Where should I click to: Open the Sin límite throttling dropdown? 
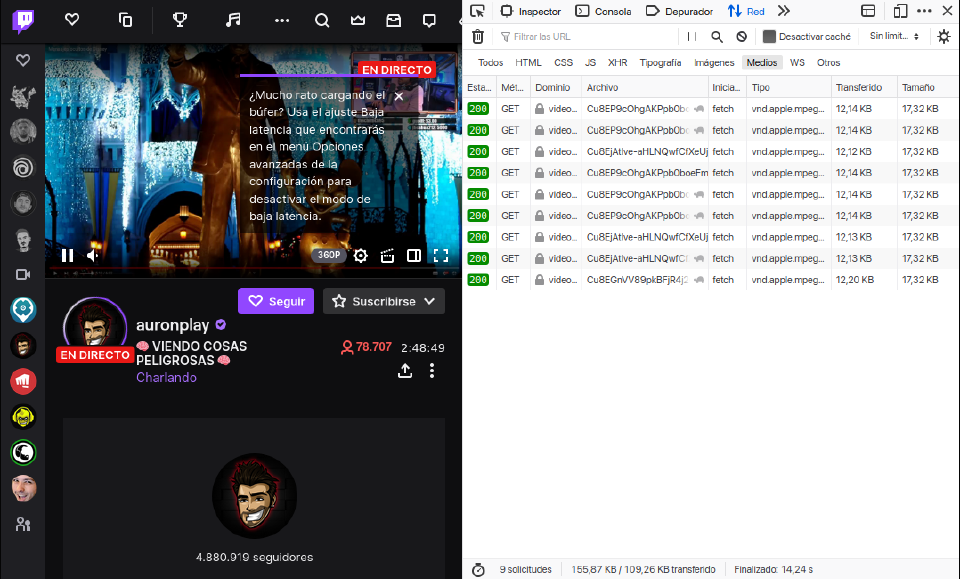tap(894, 37)
